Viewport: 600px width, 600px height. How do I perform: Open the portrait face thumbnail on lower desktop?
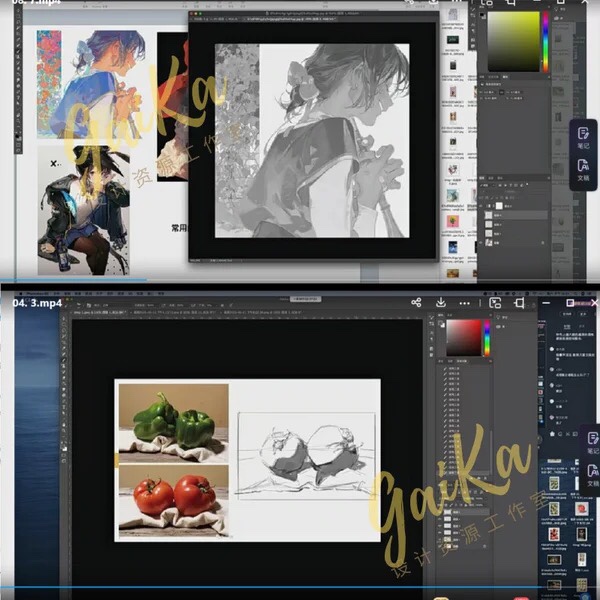point(582,533)
